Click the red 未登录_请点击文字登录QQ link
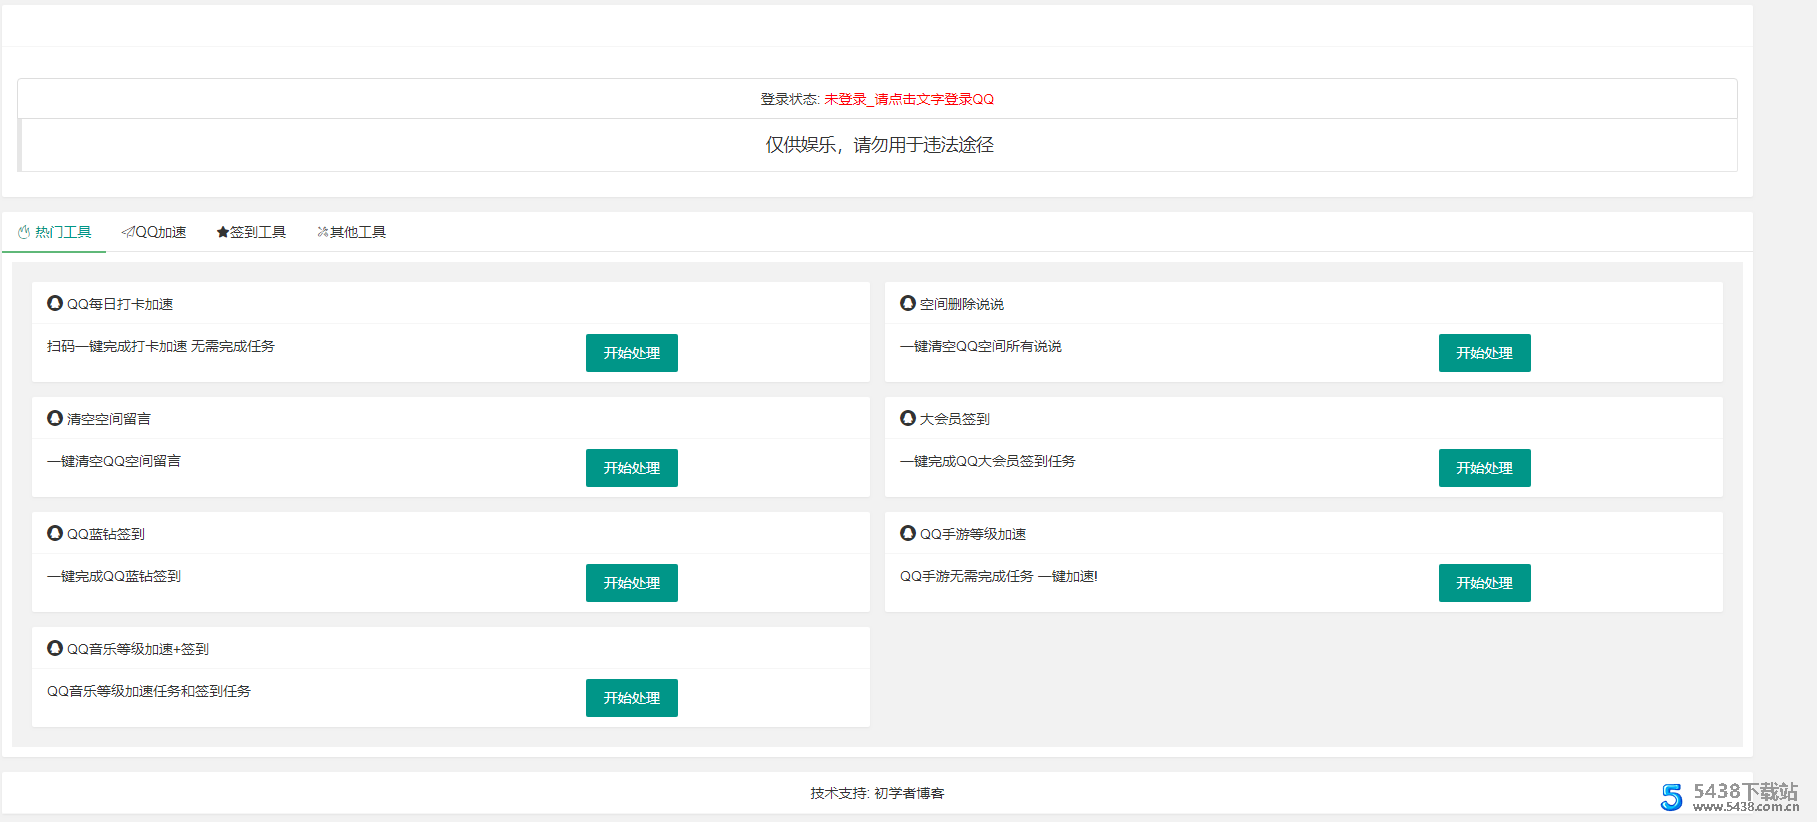Viewport: 1817px width, 822px height. (909, 99)
